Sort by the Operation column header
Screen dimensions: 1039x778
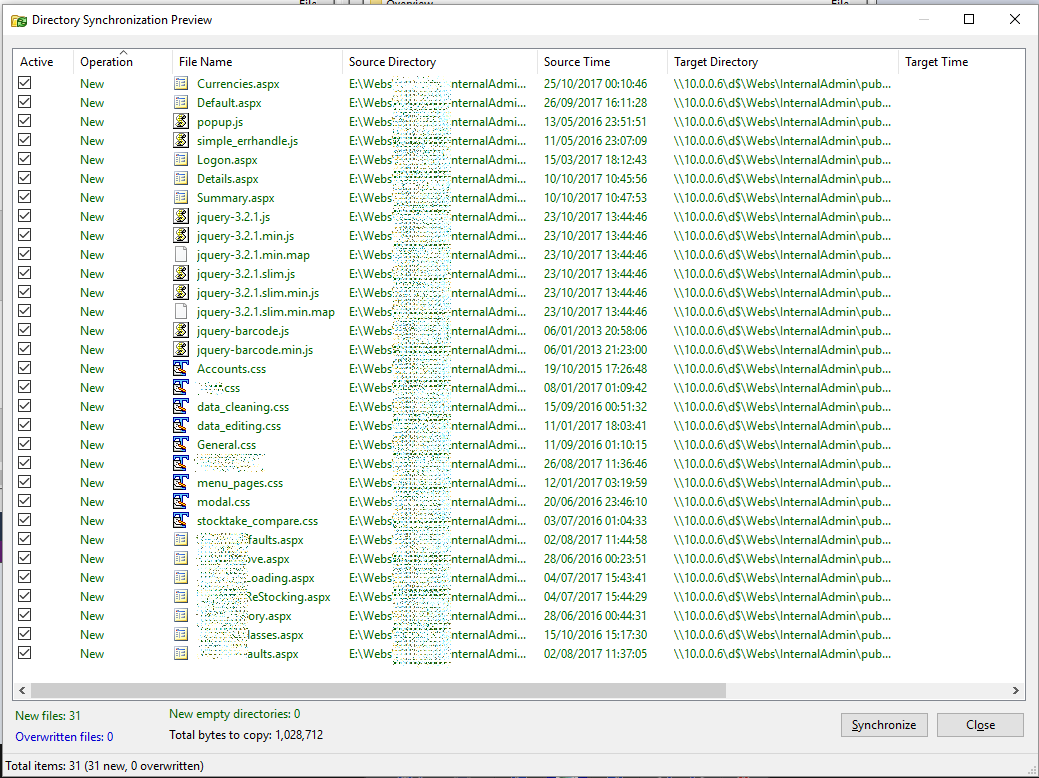tap(123, 62)
